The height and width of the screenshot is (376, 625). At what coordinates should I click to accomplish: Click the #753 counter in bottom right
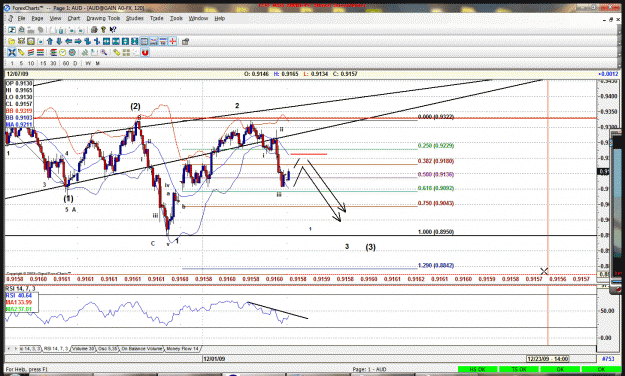point(608,359)
